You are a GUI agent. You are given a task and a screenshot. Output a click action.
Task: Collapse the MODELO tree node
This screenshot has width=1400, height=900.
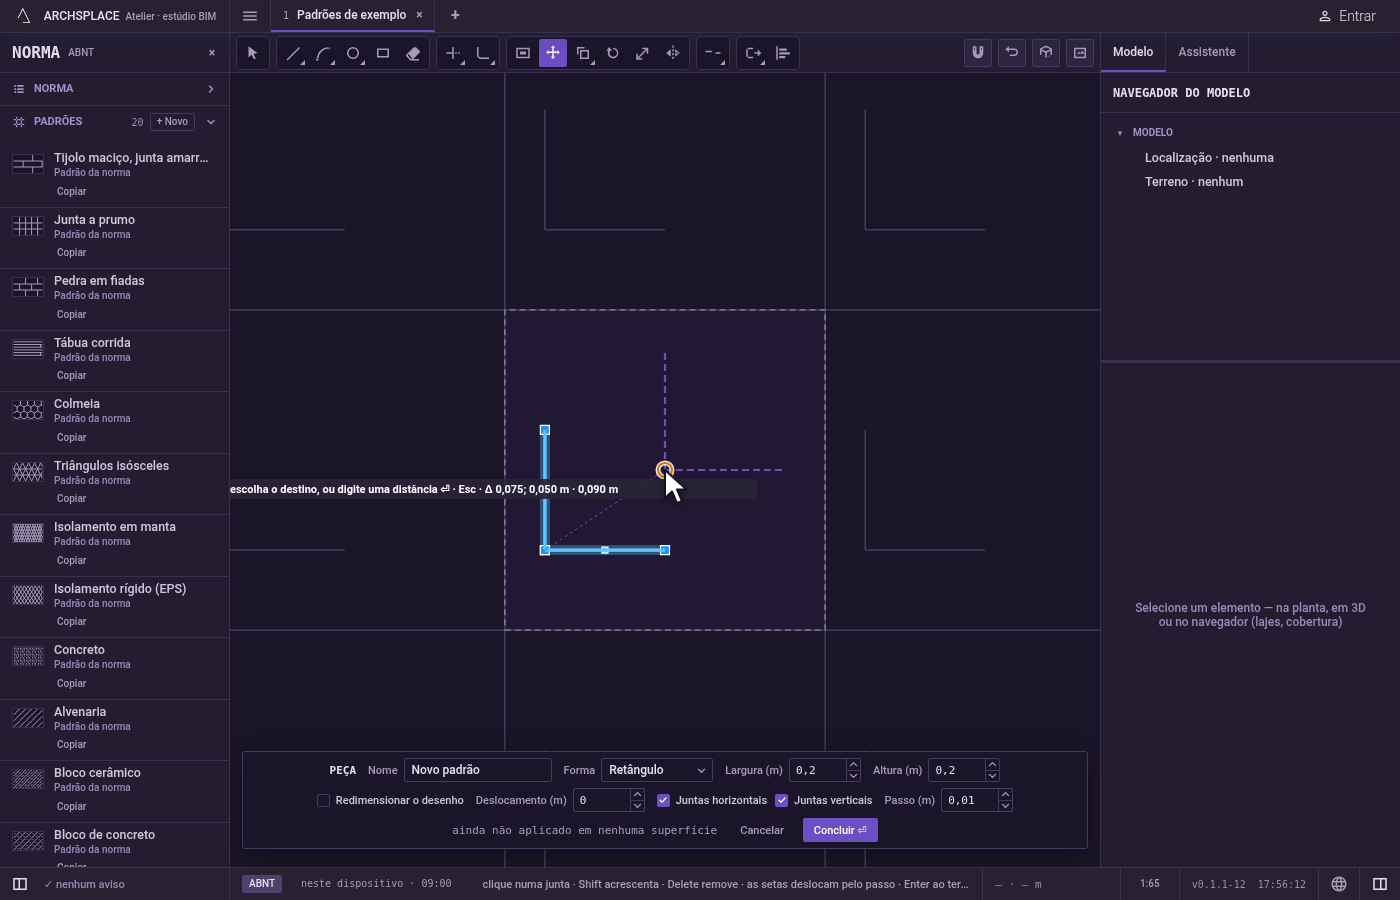(x=1120, y=133)
